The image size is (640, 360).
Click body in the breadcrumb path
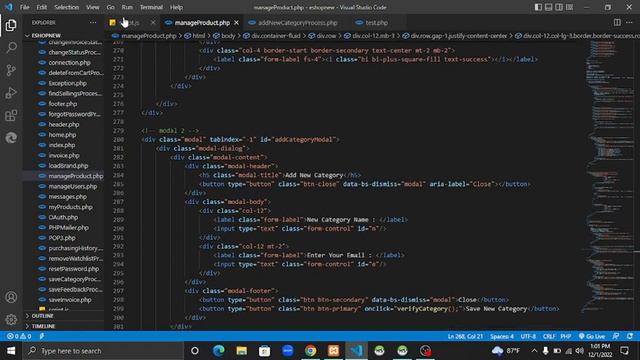[x=228, y=36]
